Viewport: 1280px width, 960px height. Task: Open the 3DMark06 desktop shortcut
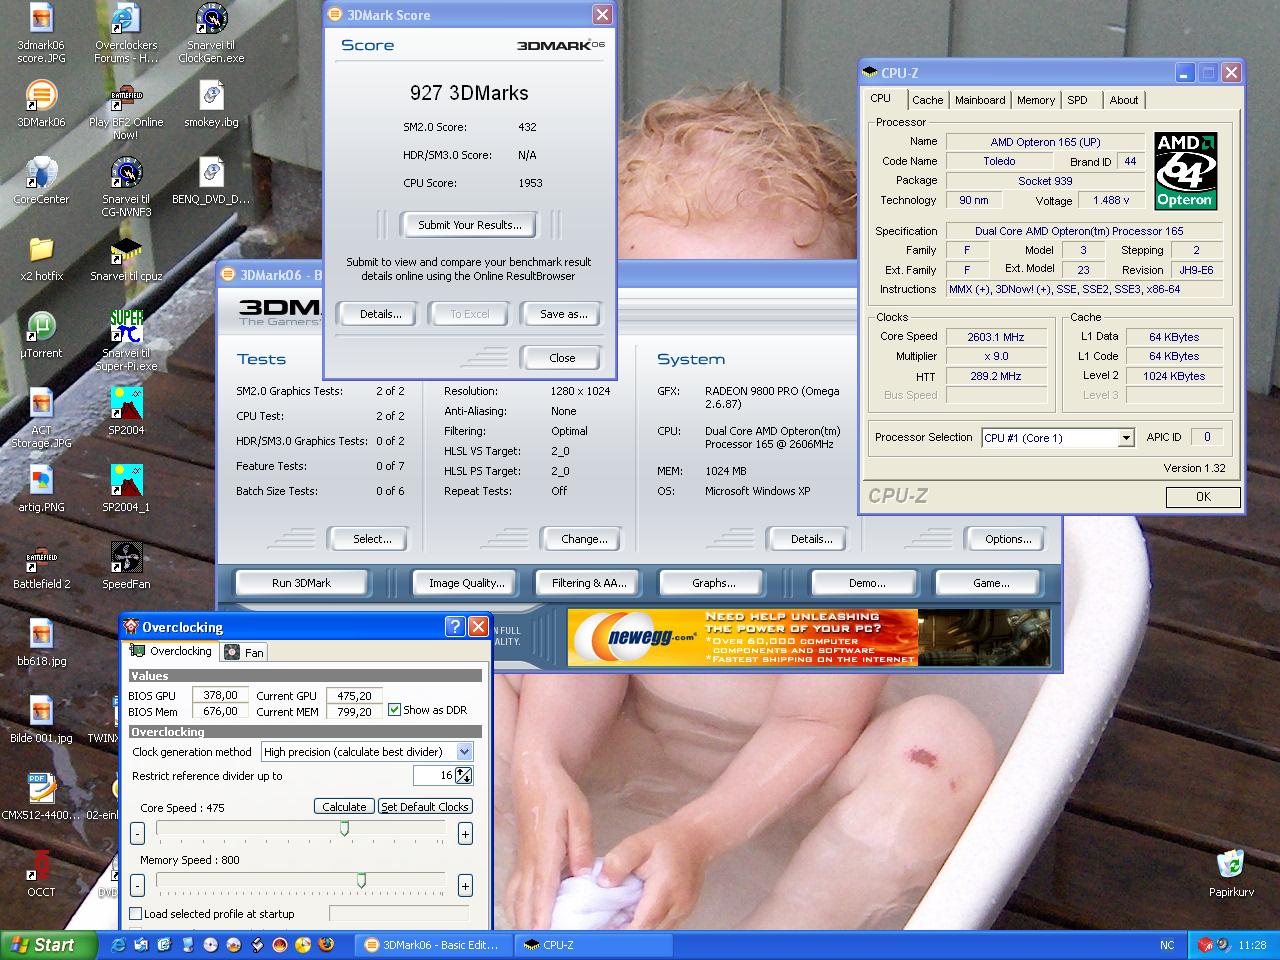[x=41, y=104]
